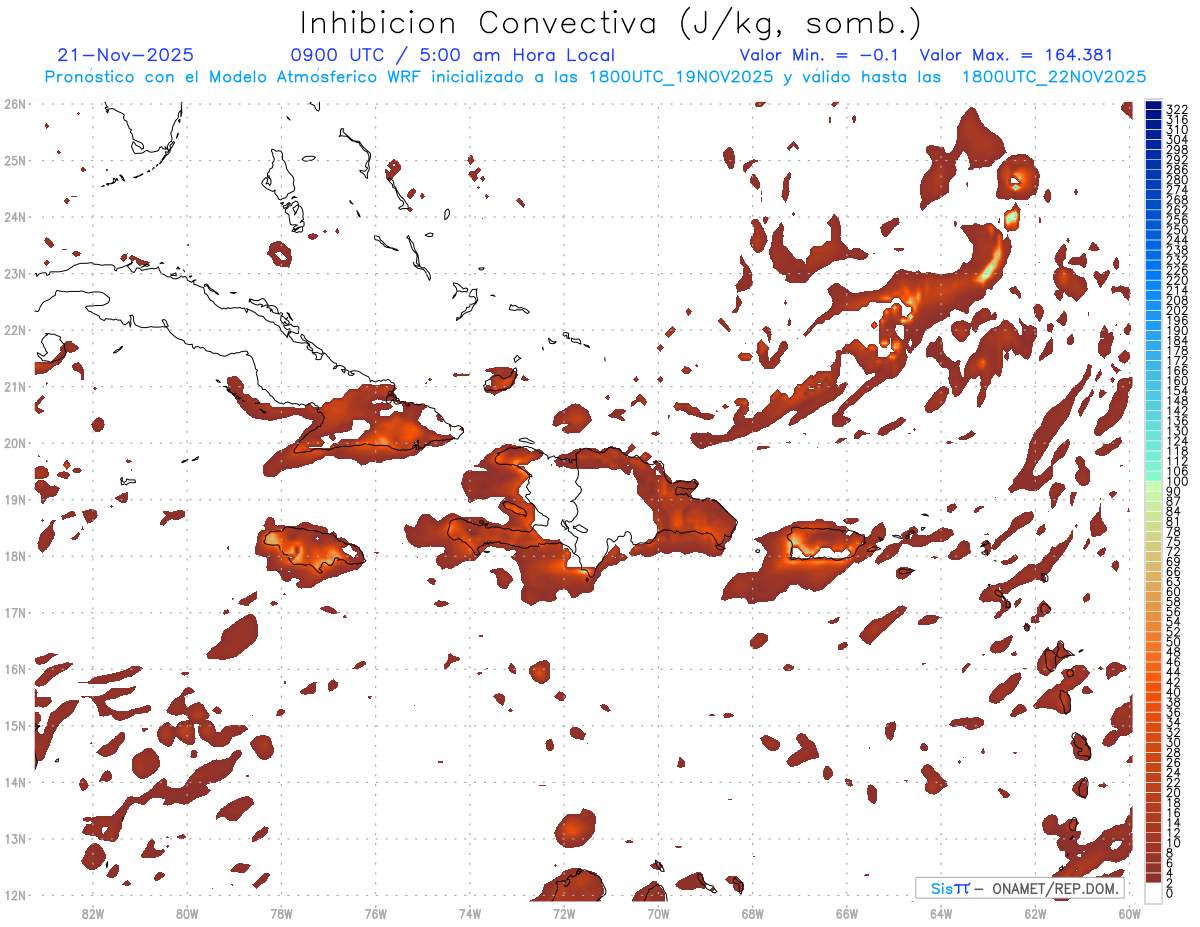Image resolution: width=1200 pixels, height=927 pixels.
Task: Click the '76W' longitude label
Action: click(x=375, y=913)
